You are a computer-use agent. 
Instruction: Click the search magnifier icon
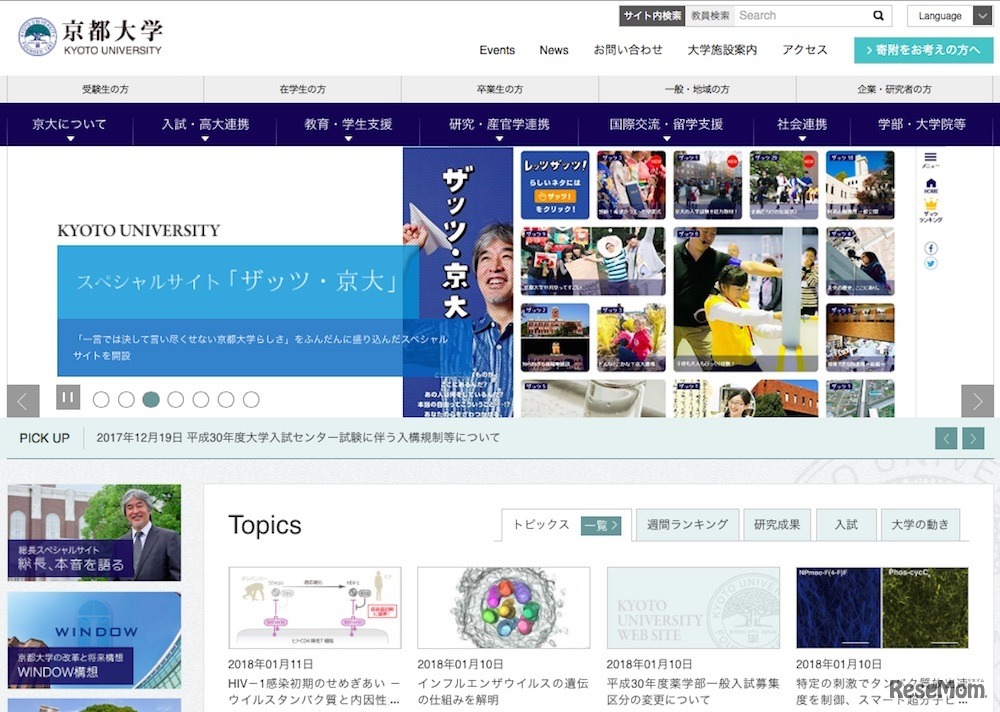(877, 15)
